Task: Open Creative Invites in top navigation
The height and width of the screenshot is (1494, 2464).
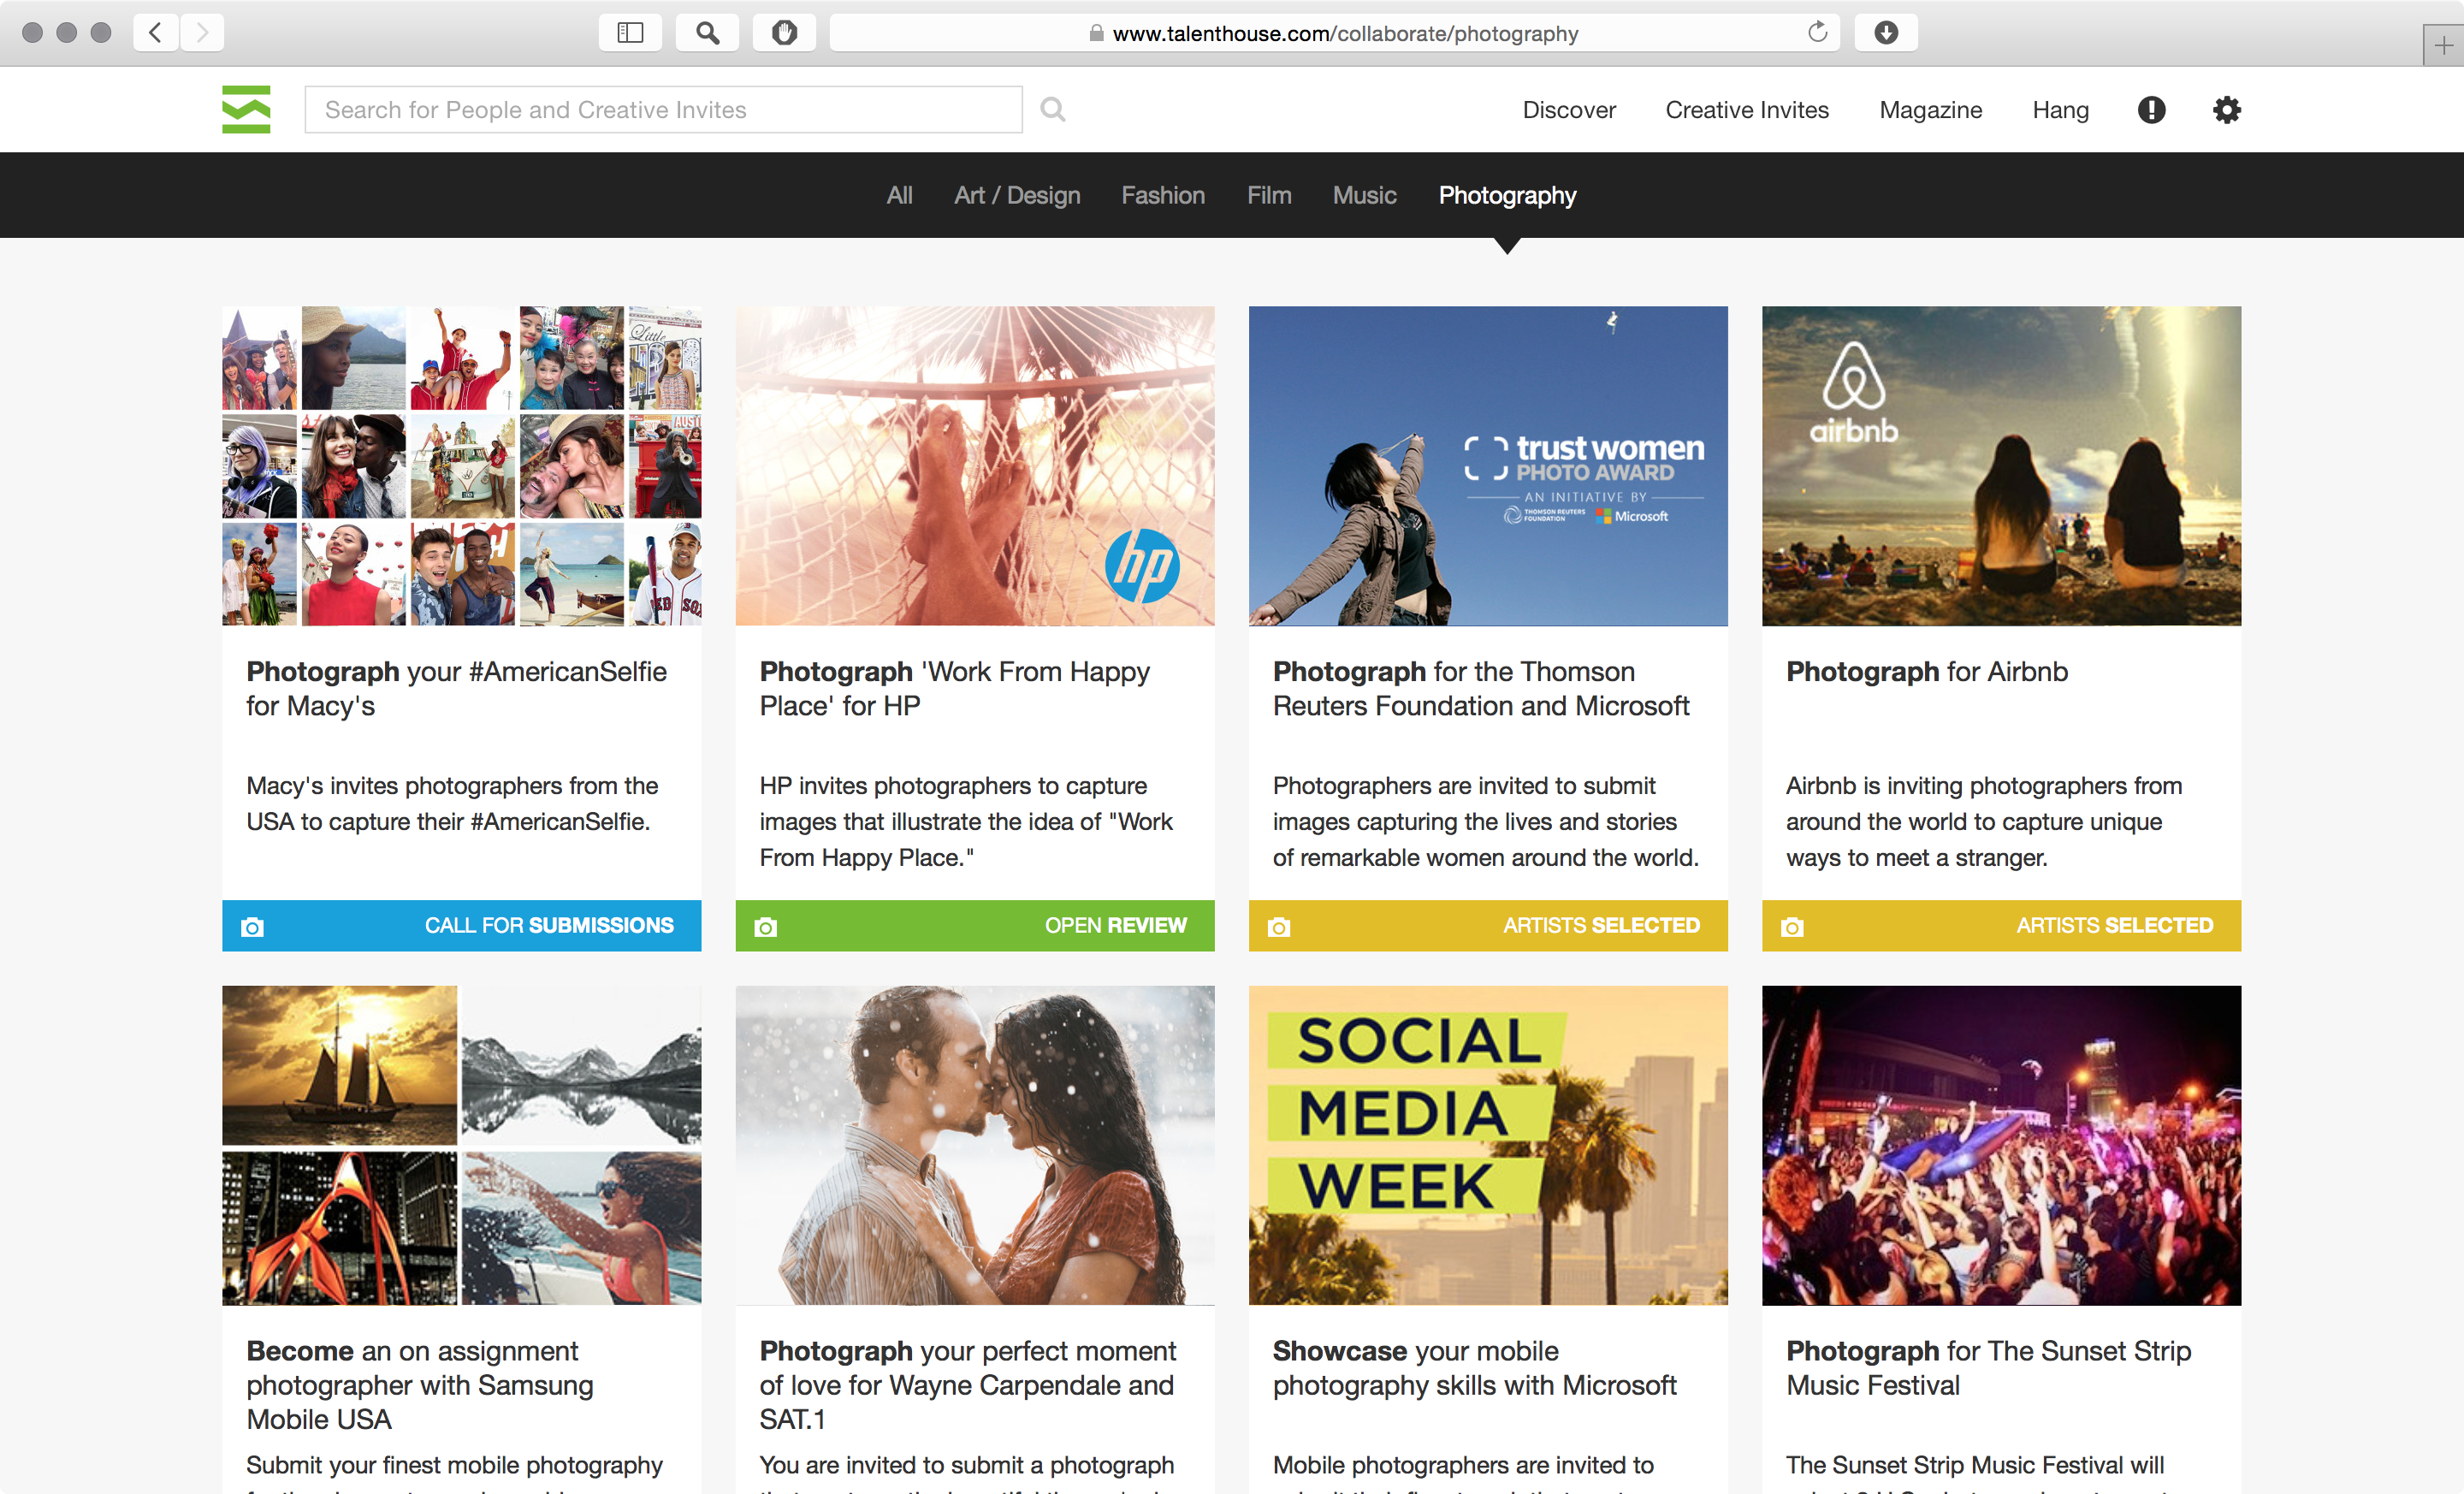Action: click(x=1747, y=110)
